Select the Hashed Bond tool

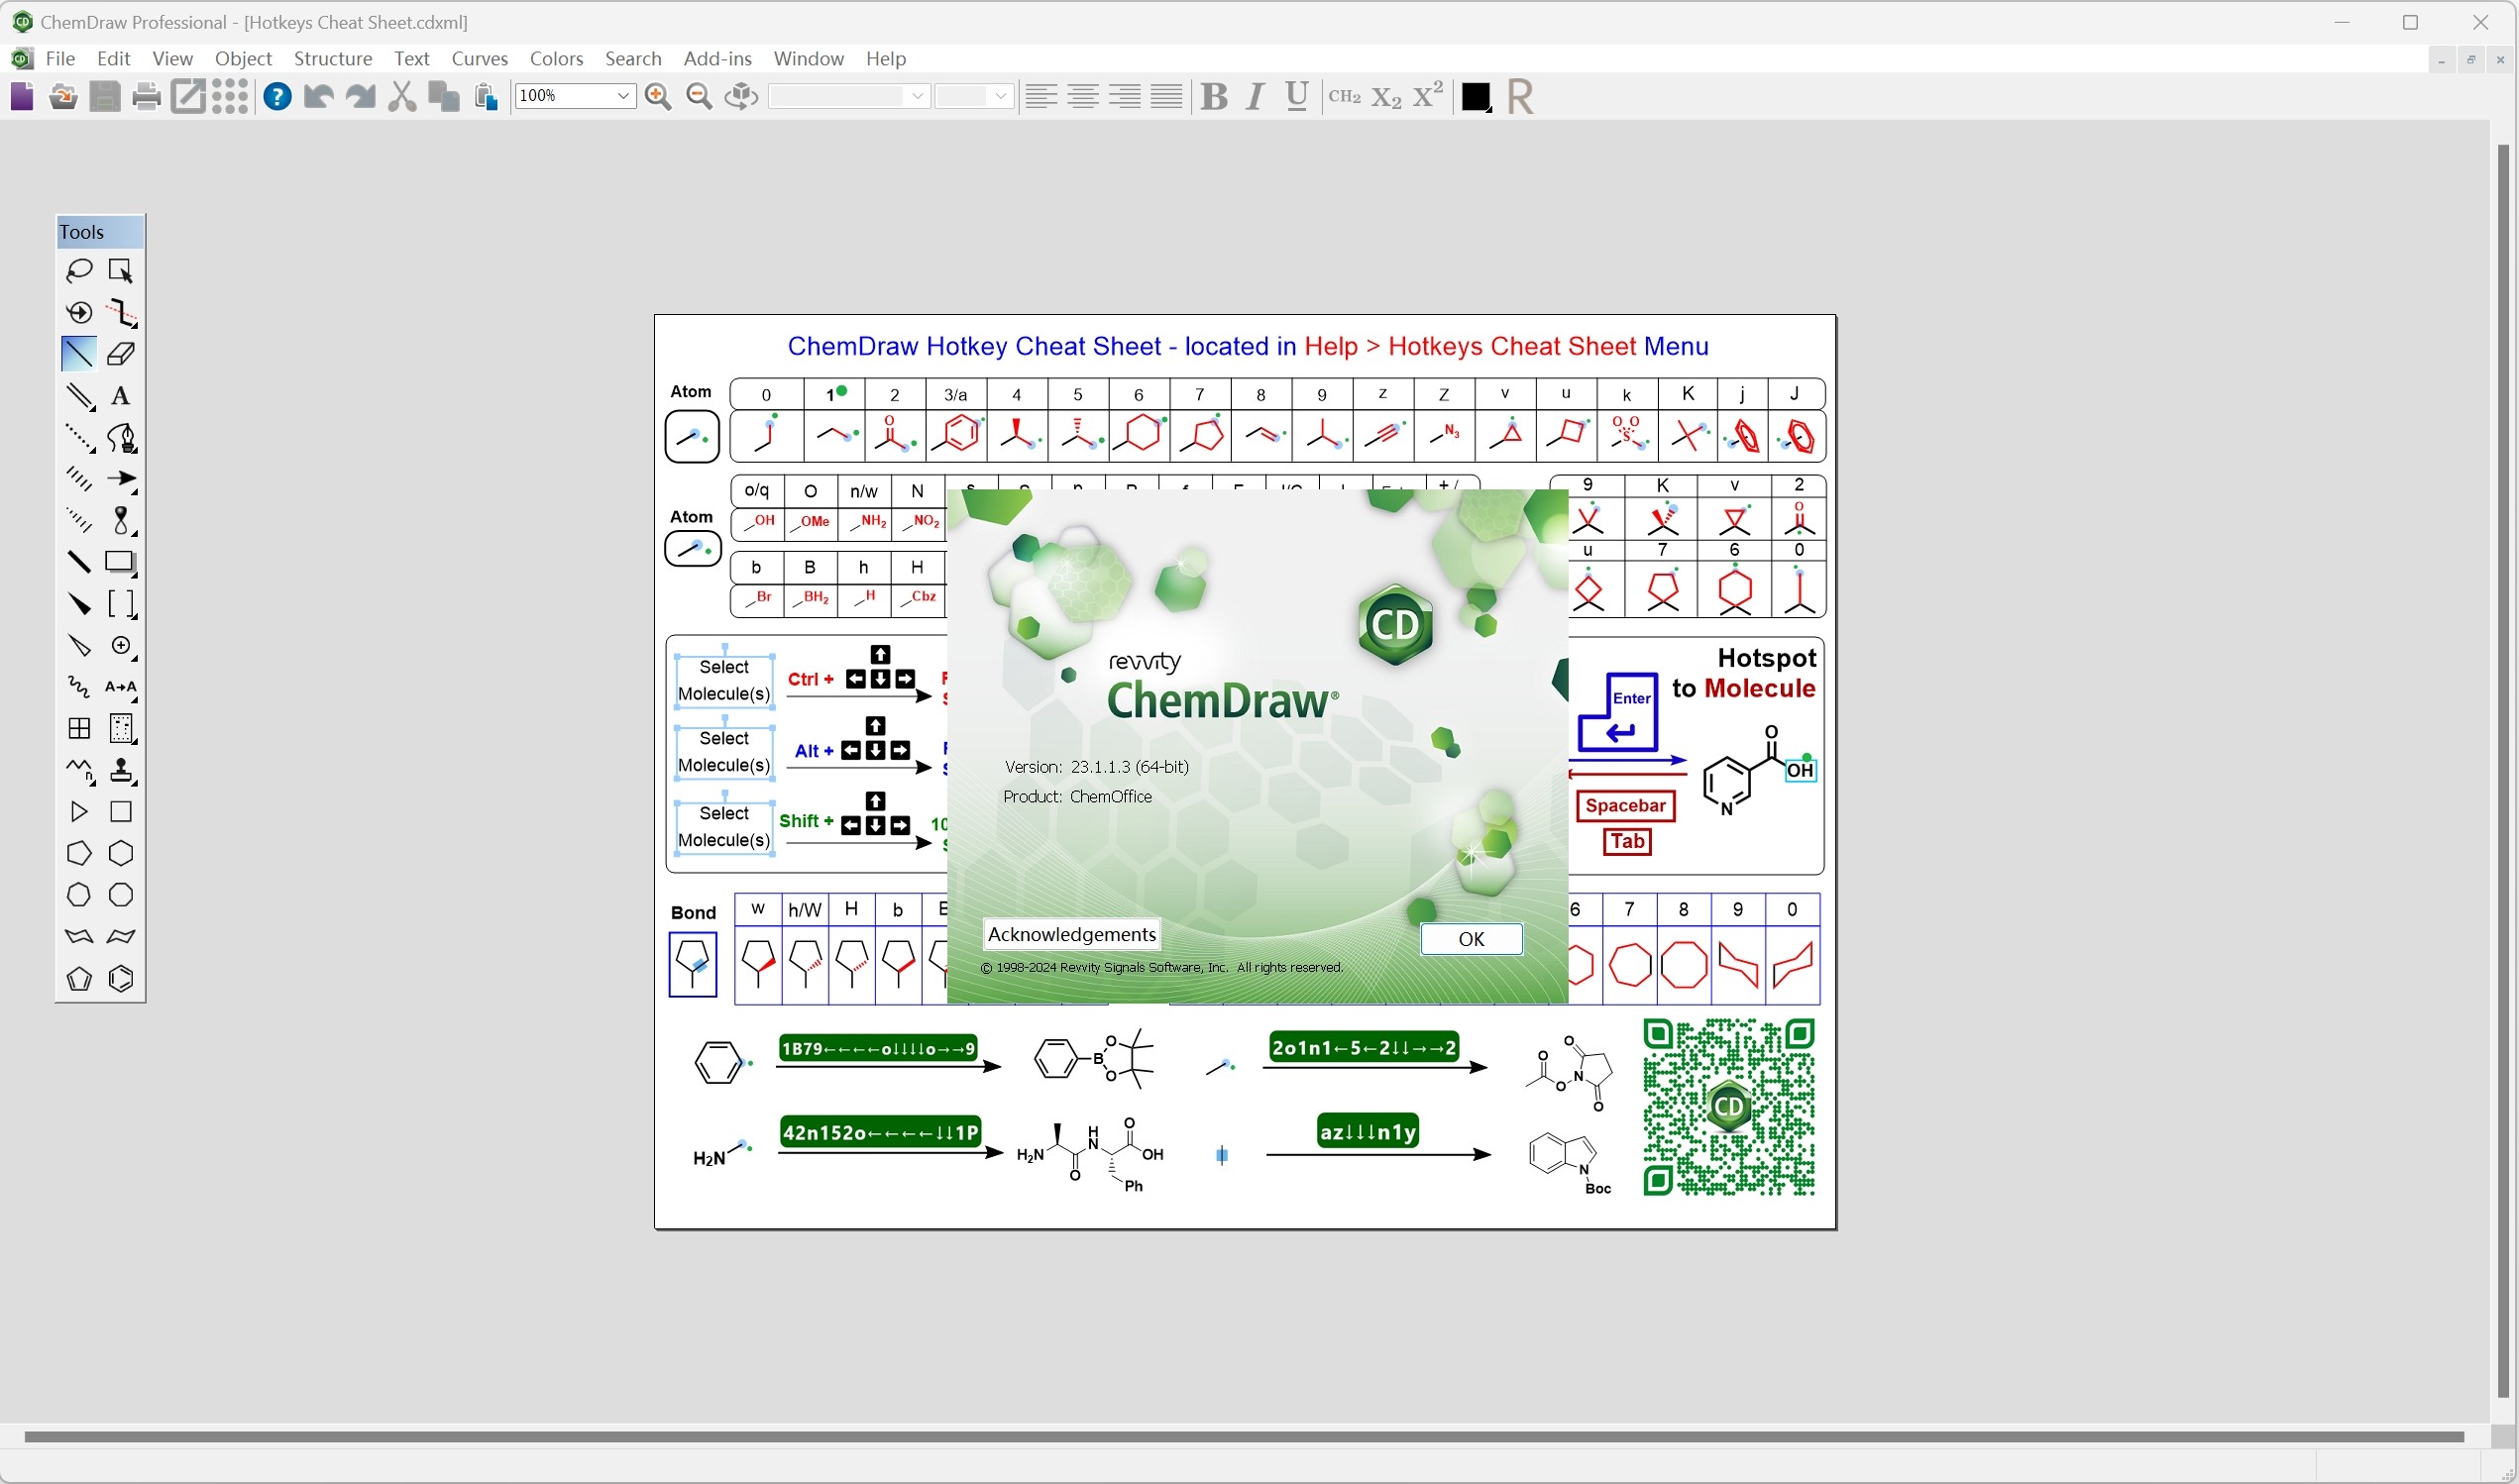[x=79, y=479]
